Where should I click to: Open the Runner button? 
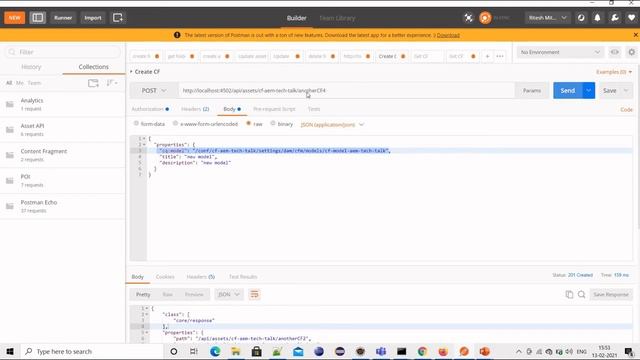pos(63,18)
